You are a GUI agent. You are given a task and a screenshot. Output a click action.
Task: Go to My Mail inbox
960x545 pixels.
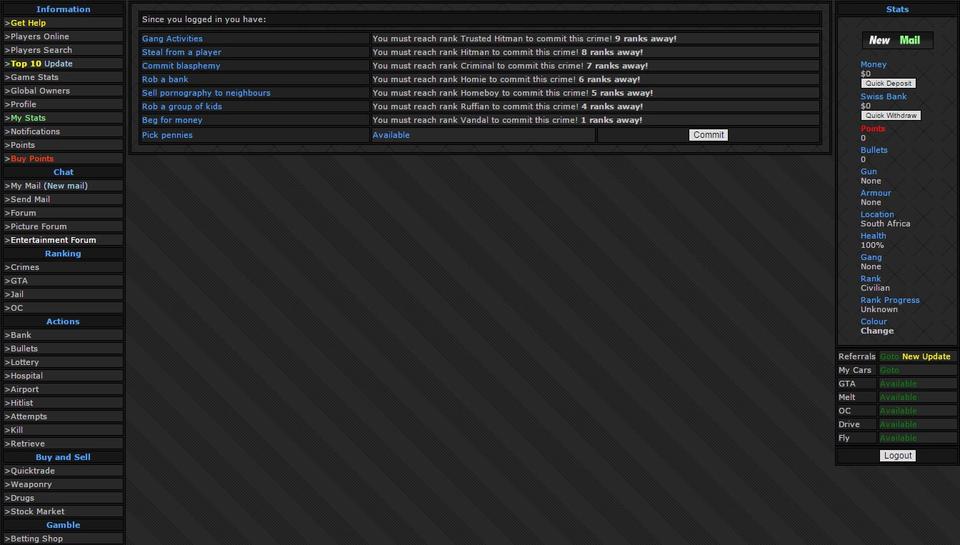pos(49,186)
